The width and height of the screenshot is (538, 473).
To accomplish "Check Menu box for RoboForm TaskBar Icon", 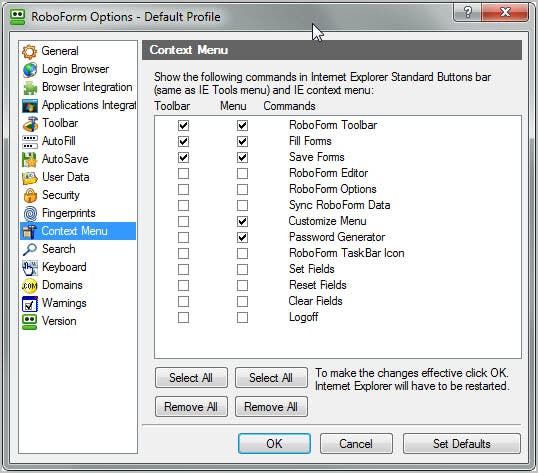I will tap(242, 253).
